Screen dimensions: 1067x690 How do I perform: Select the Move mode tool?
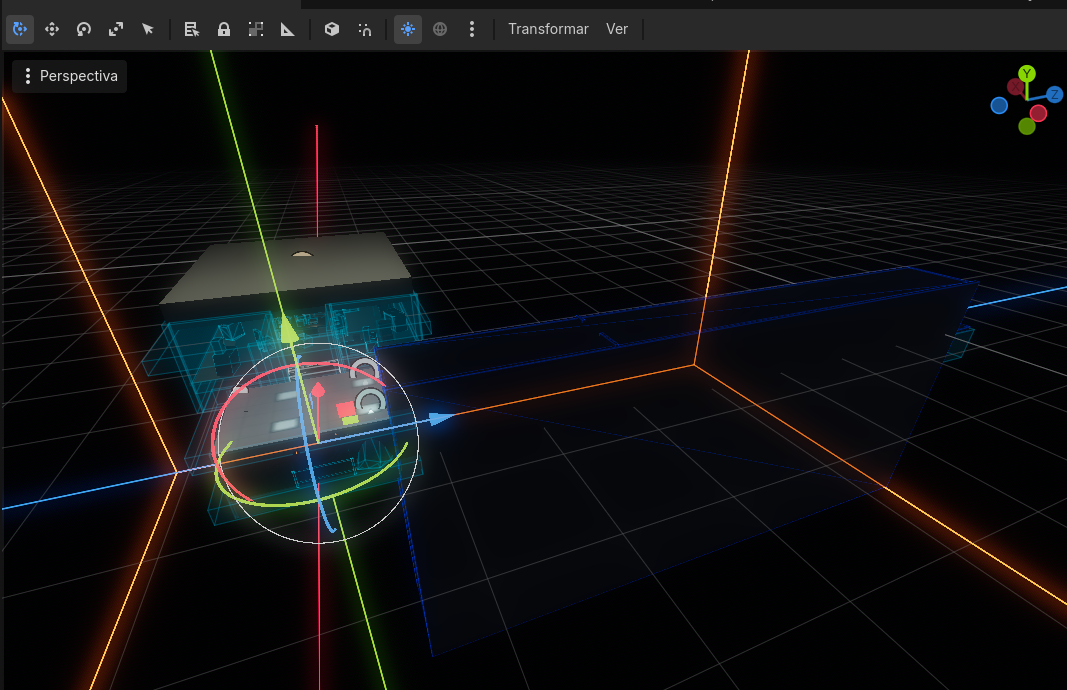(52, 29)
